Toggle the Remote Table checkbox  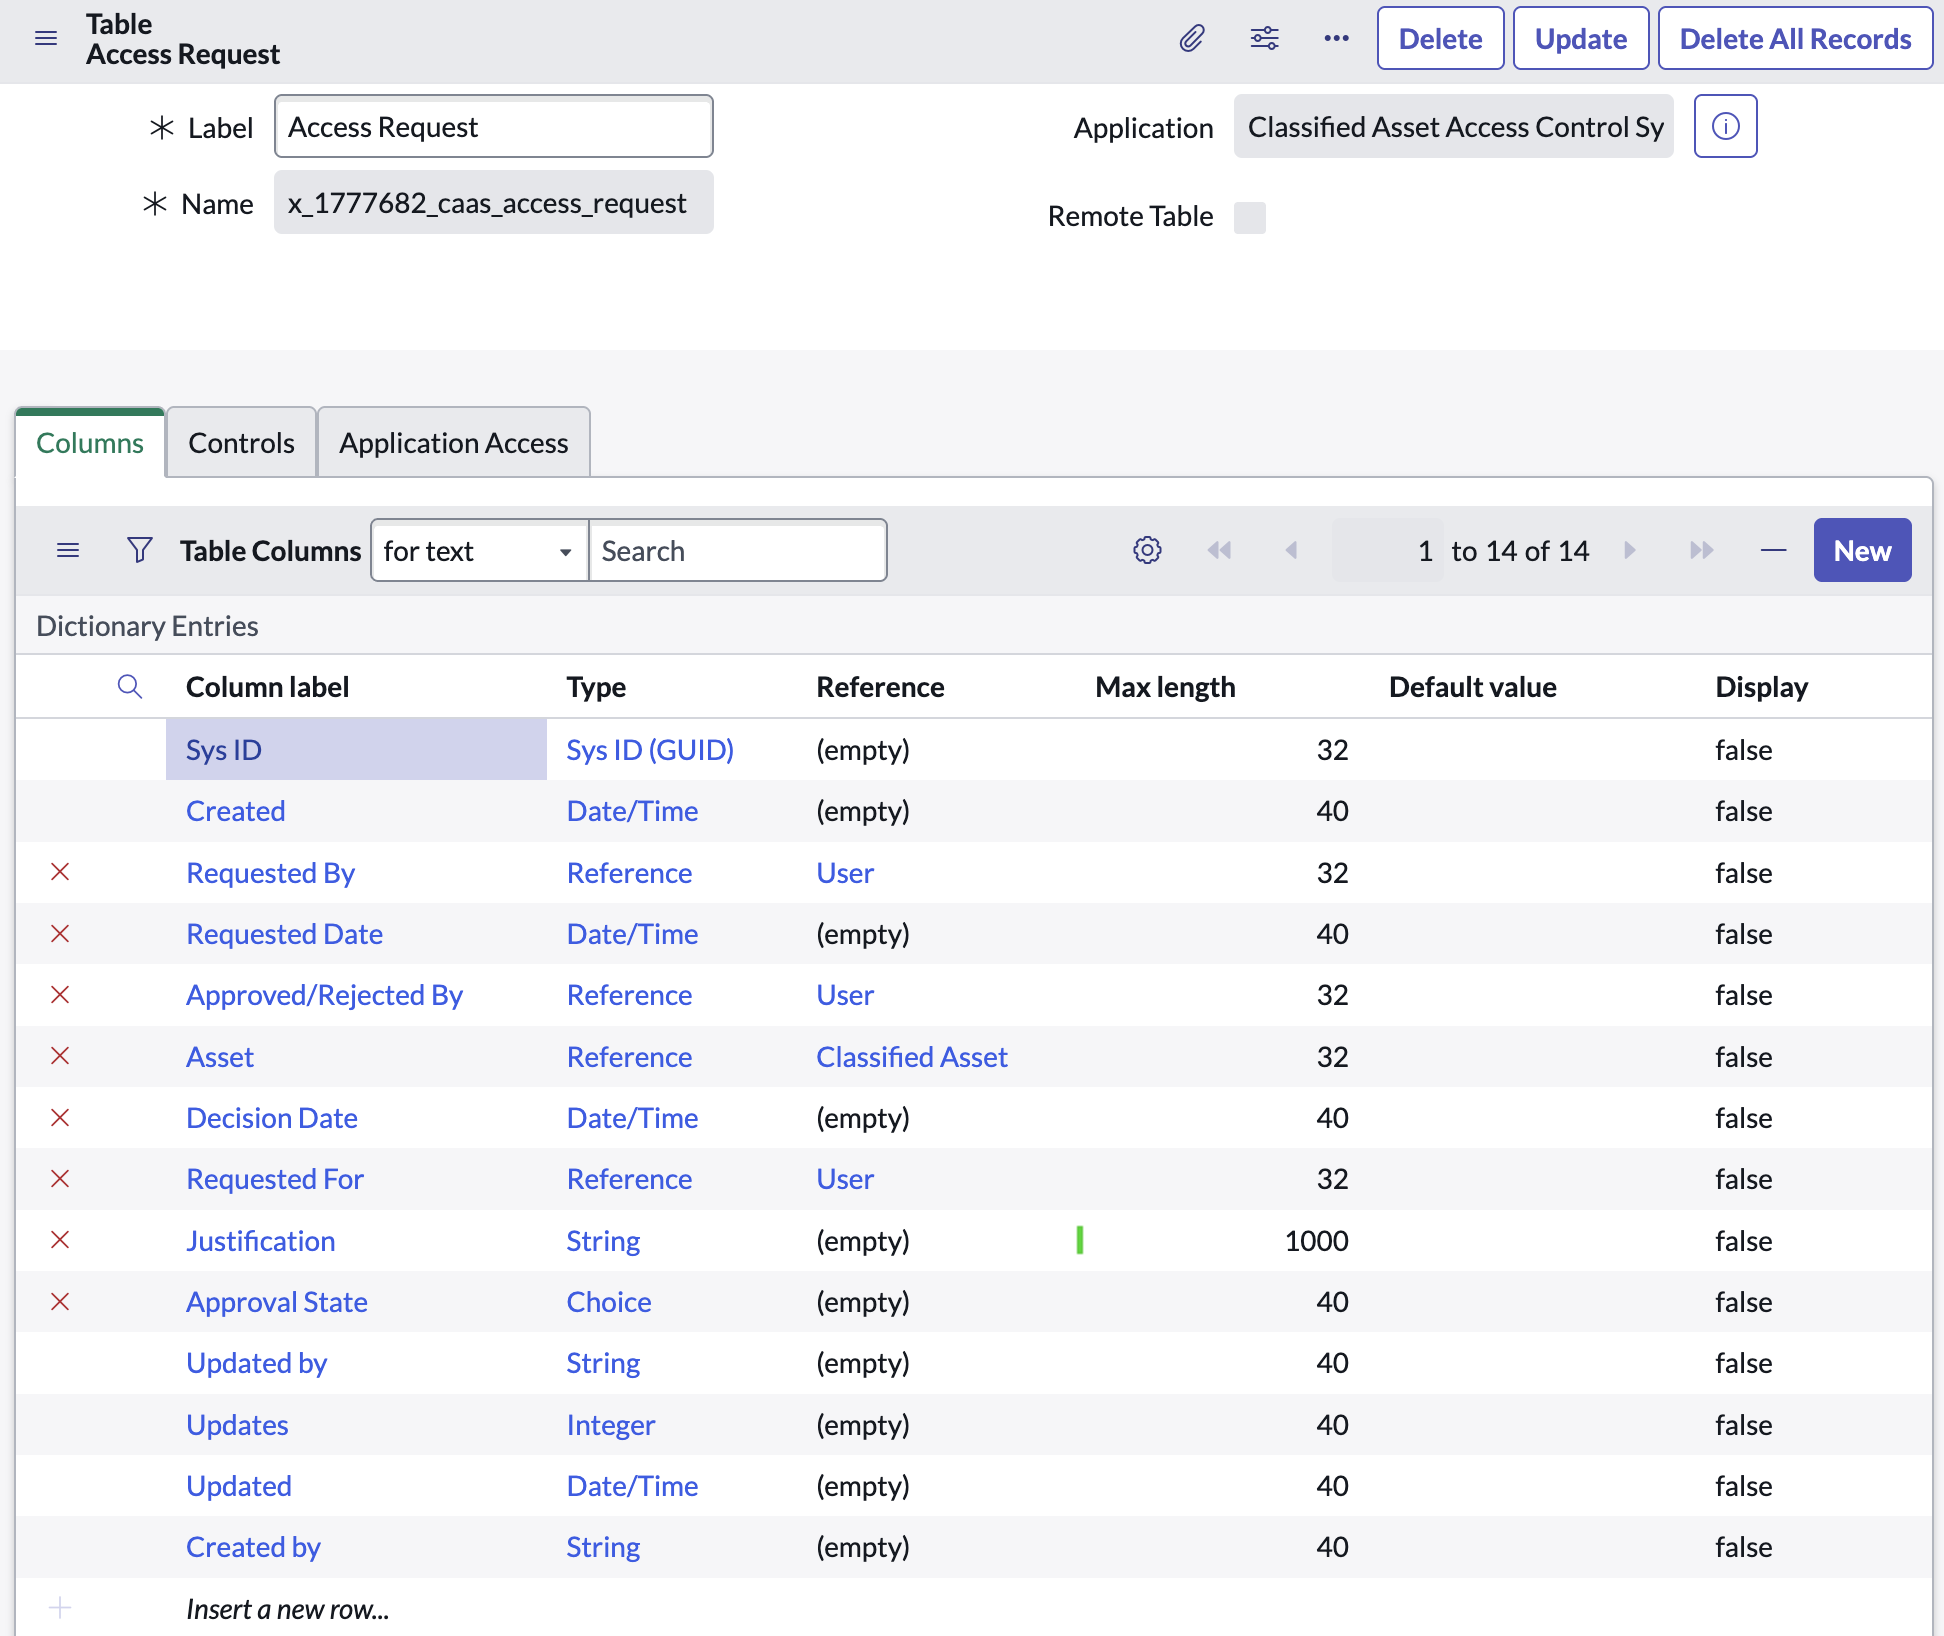click(1249, 217)
